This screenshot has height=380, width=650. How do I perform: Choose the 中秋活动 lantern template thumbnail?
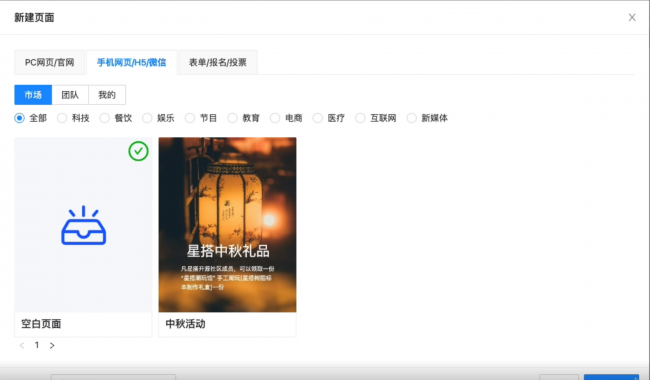228,225
